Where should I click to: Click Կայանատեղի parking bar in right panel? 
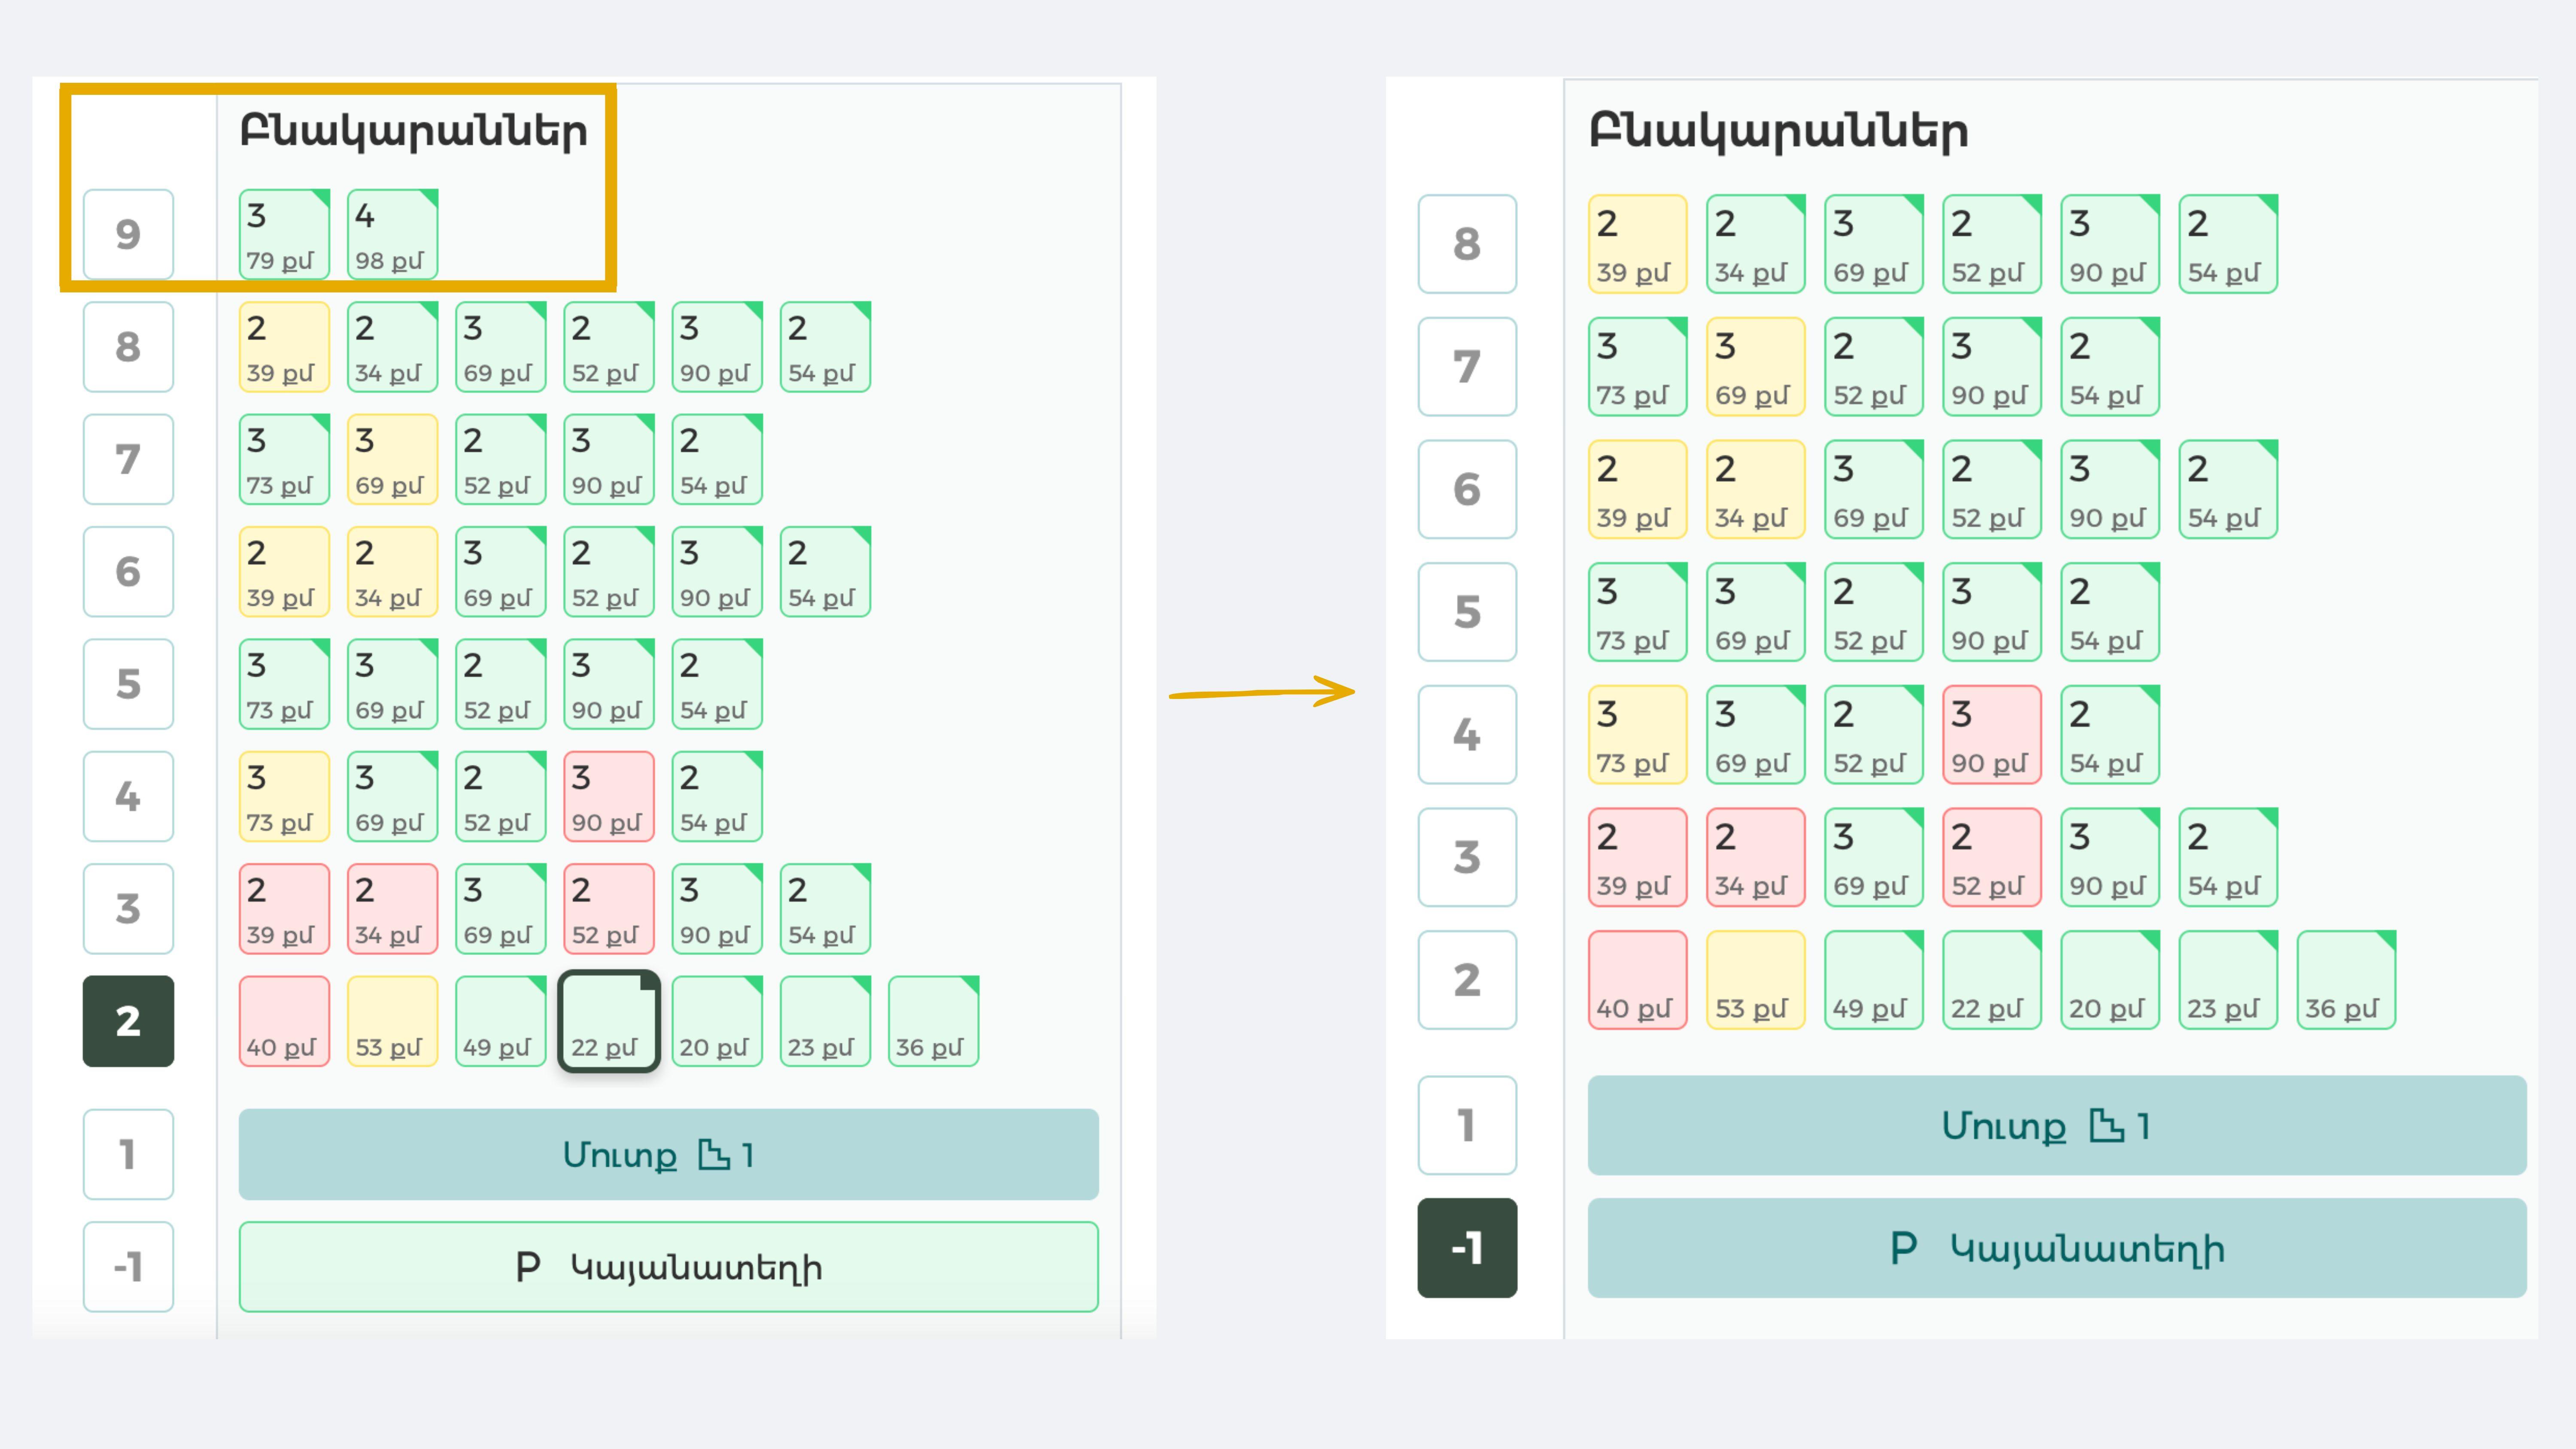point(2057,1248)
